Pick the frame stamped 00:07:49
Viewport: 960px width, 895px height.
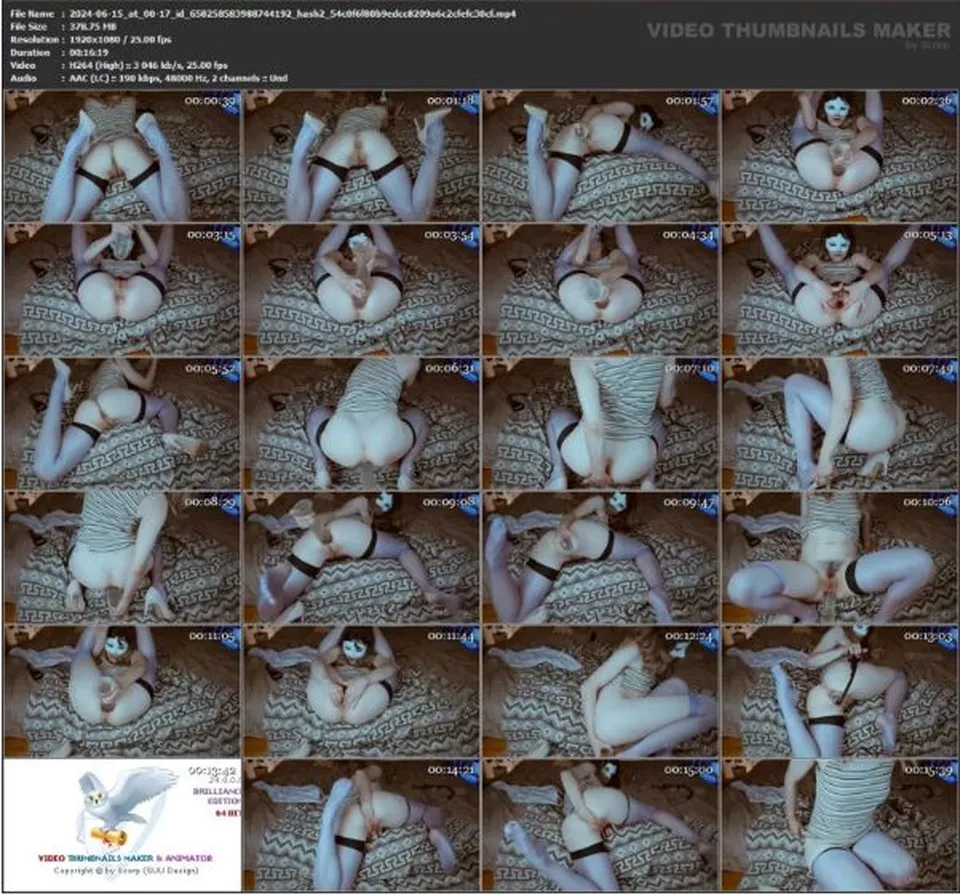[840, 424]
